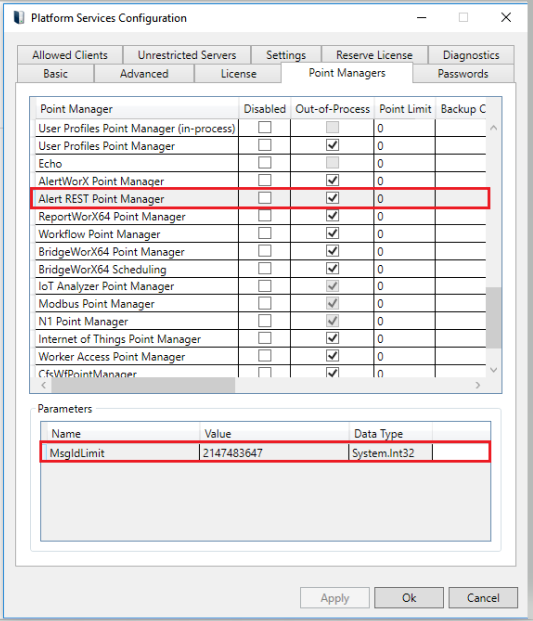Image resolution: width=533 pixels, height=621 pixels.
Task: Minimize the Platform Services Configuration window
Action: pos(421,17)
